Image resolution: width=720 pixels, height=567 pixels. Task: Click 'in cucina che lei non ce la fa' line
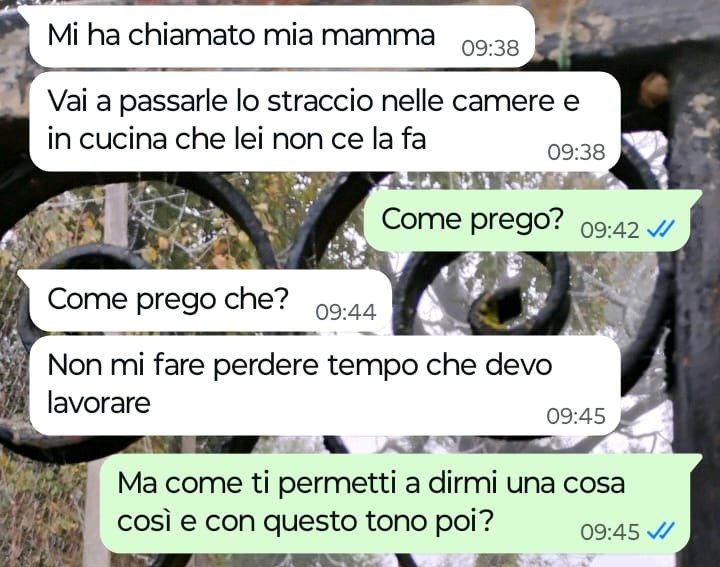tap(236, 139)
